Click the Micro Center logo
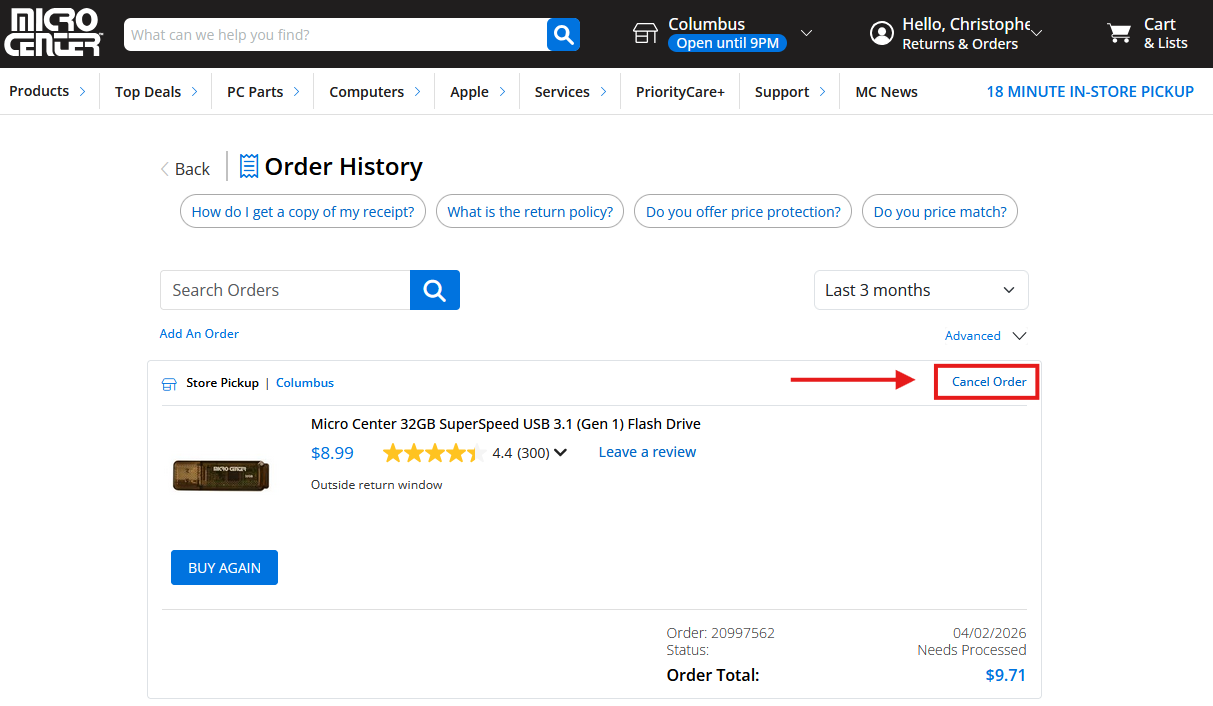Screen dimensions: 1213x706 pos(53,33)
